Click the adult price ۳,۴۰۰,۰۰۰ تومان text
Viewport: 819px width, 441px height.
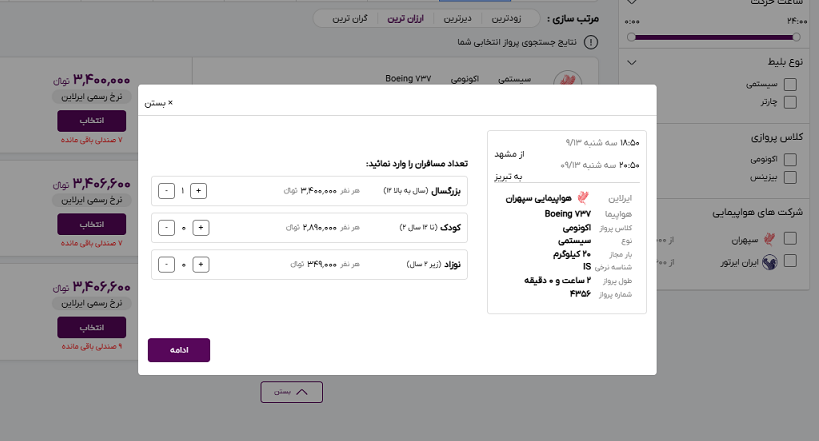pyautogui.click(x=310, y=191)
